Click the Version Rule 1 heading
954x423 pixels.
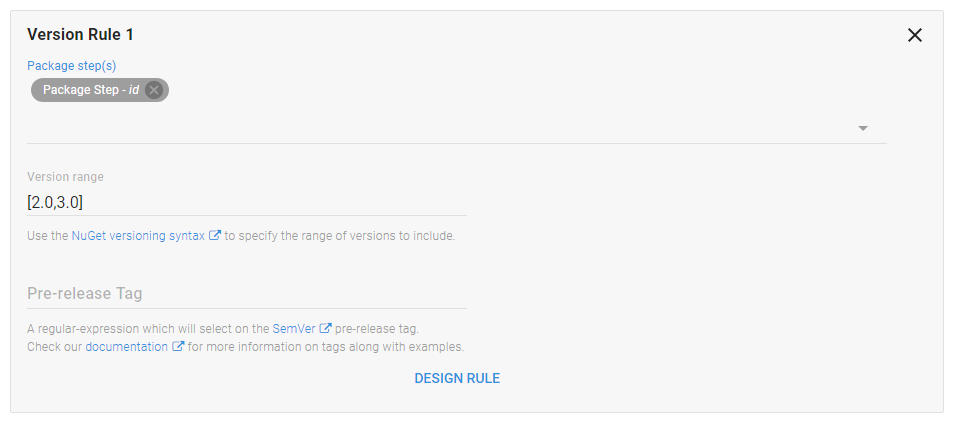pos(80,35)
